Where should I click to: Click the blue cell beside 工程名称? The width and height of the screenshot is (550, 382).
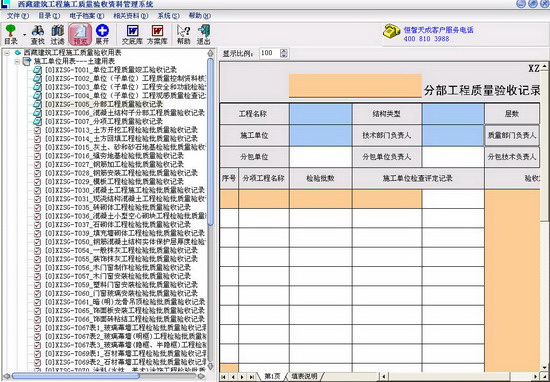321,114
